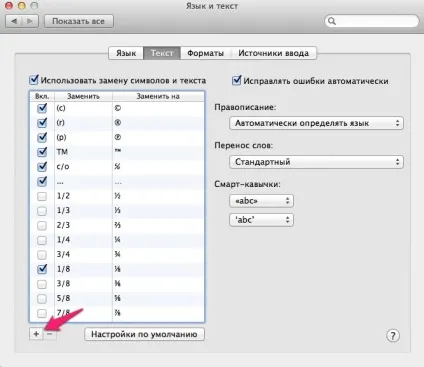Uncheck the (r) substitution checkbox

[x=42, y=123]
